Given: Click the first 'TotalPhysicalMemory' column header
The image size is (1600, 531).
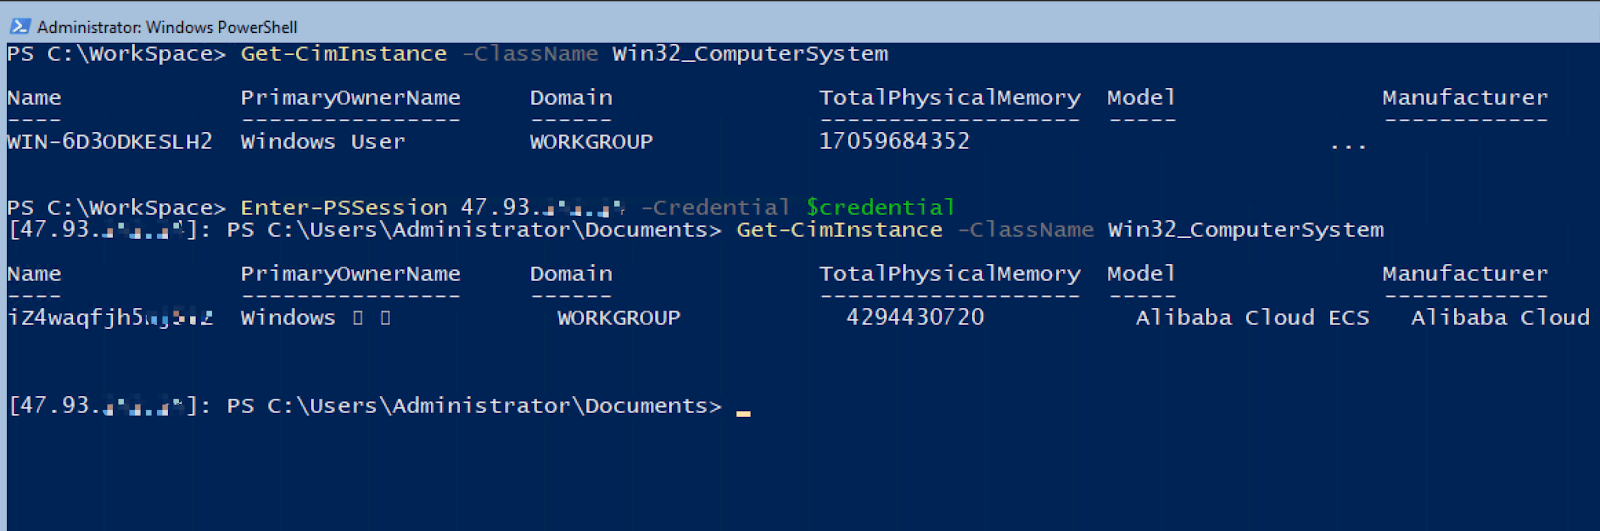Looking at the screenshot, I should [950, 98].
